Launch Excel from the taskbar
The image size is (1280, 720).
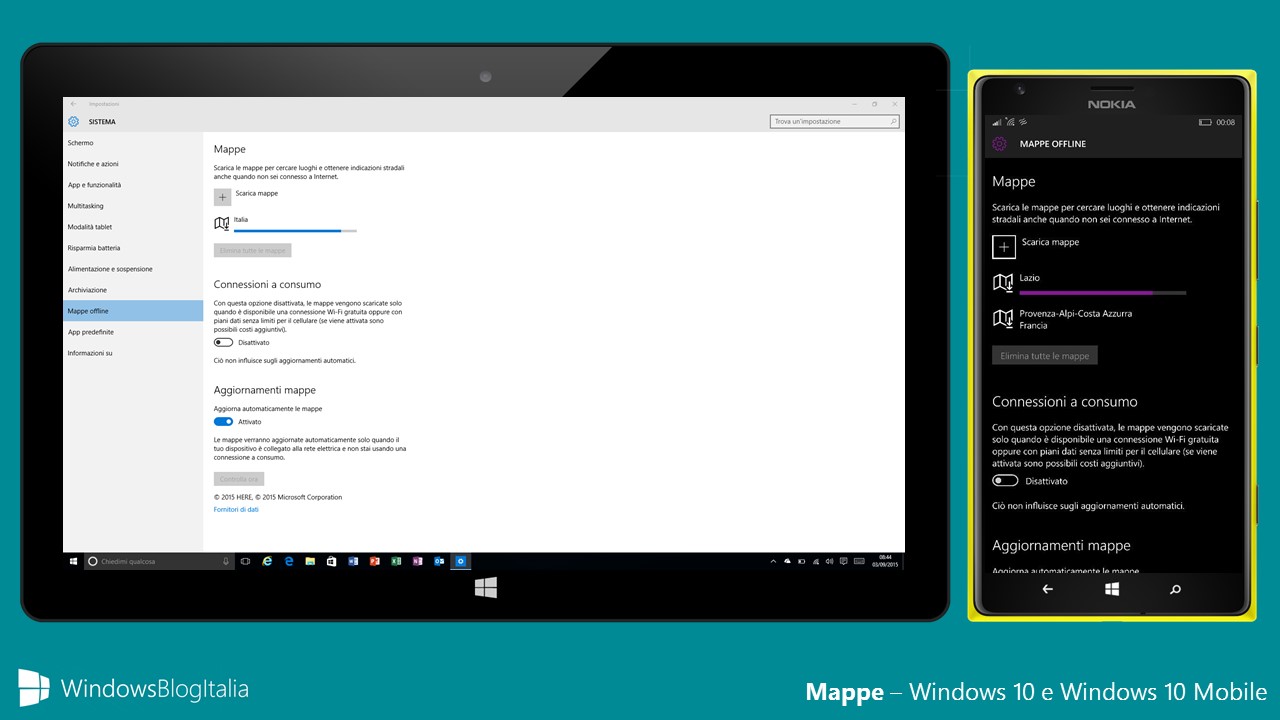[x=396, y=562]
